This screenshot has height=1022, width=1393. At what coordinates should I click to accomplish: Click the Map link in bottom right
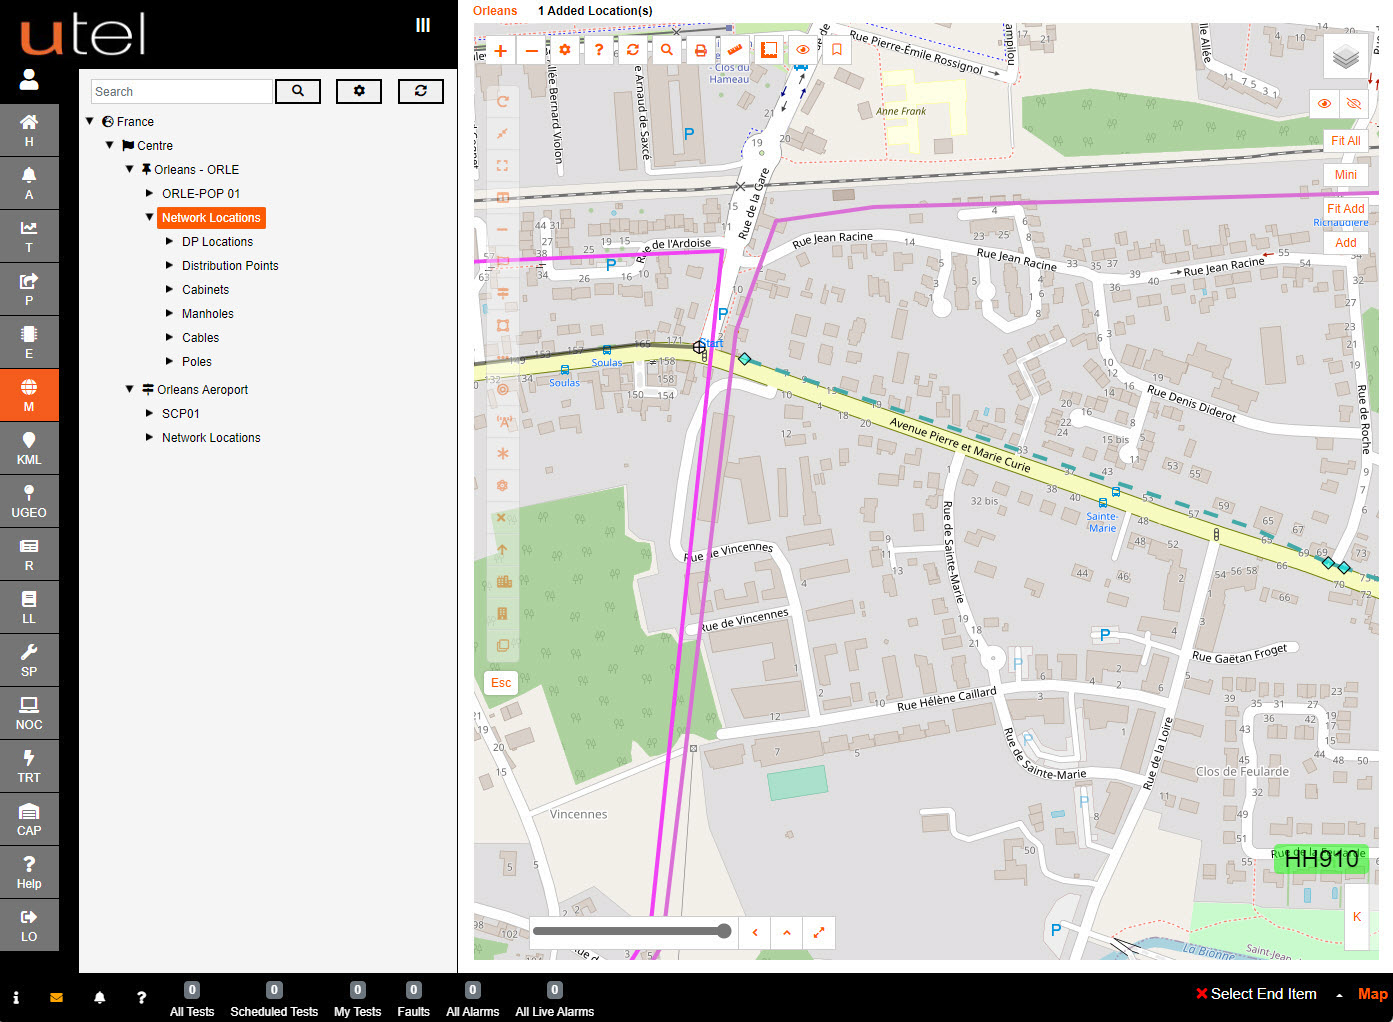pyautogui.click(x=1373, y=994)
